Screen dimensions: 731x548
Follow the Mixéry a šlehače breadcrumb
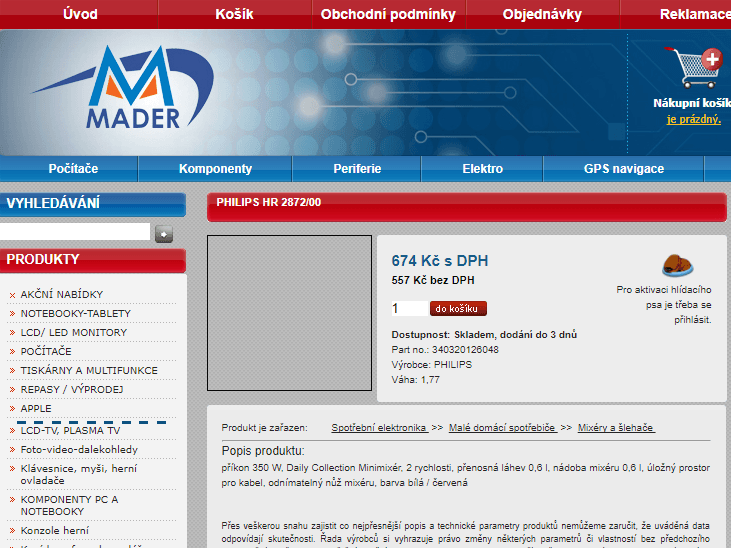(616, 428)
